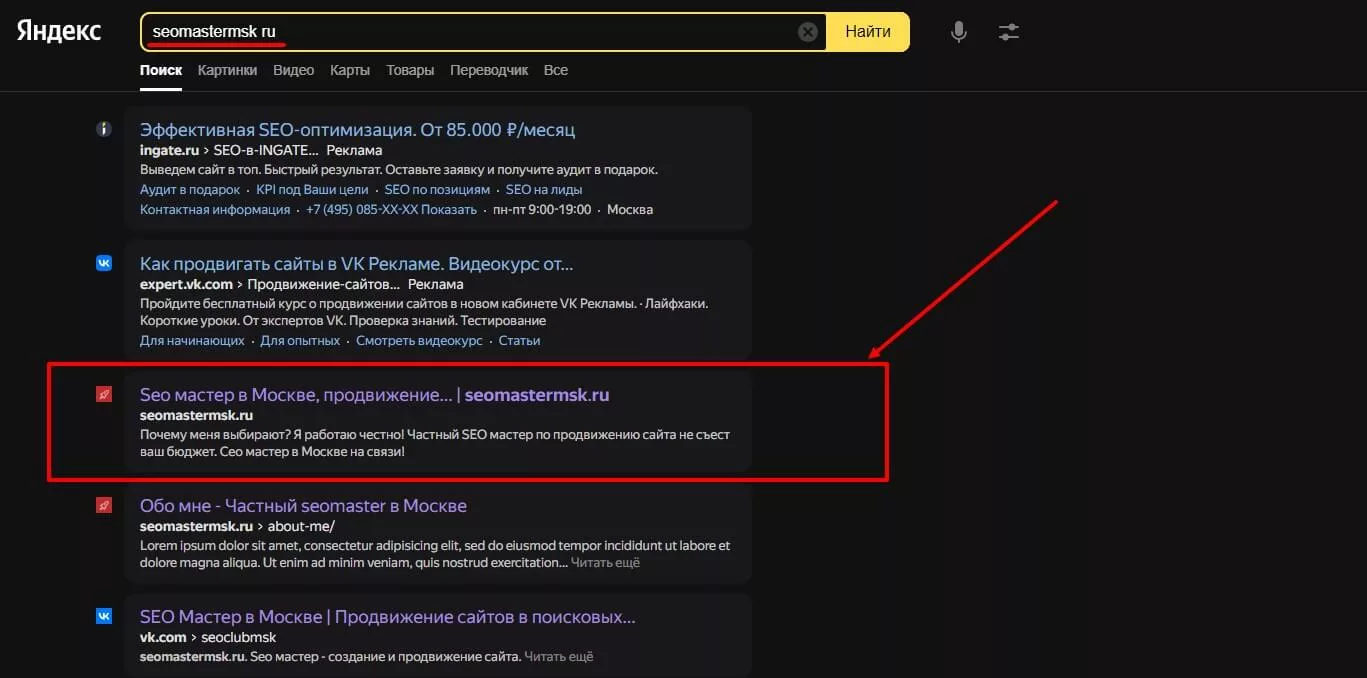The image size is (1367, 678).
Task: Click the seomastermsk.ru › about-me/ breadcrumb
Action: [237, 526]
